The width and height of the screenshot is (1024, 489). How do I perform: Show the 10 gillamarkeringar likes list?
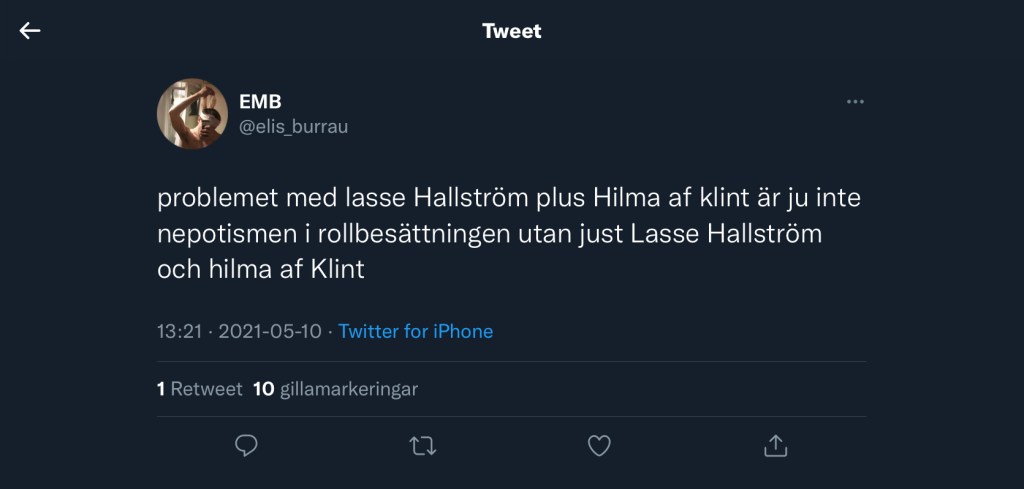click(336, 389)
